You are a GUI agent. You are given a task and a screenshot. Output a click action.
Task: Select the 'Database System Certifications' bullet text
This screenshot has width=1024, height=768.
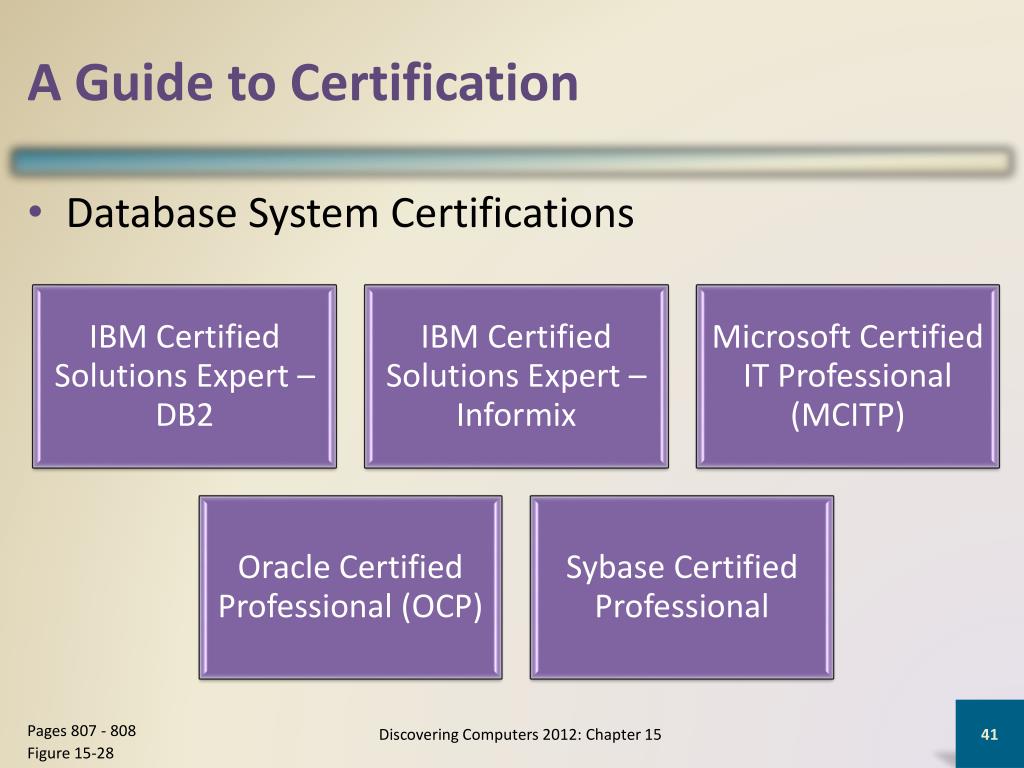[x=350, y=214]
